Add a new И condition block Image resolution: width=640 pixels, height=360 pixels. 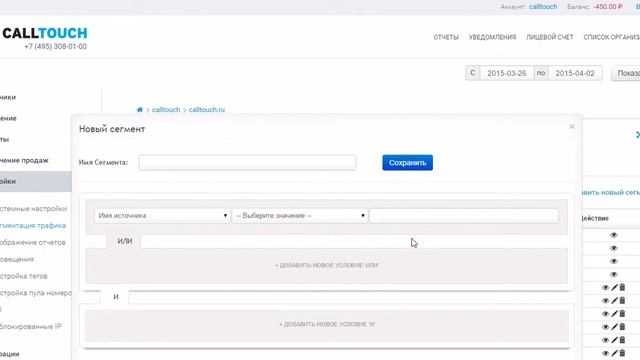tap(327, 324)
